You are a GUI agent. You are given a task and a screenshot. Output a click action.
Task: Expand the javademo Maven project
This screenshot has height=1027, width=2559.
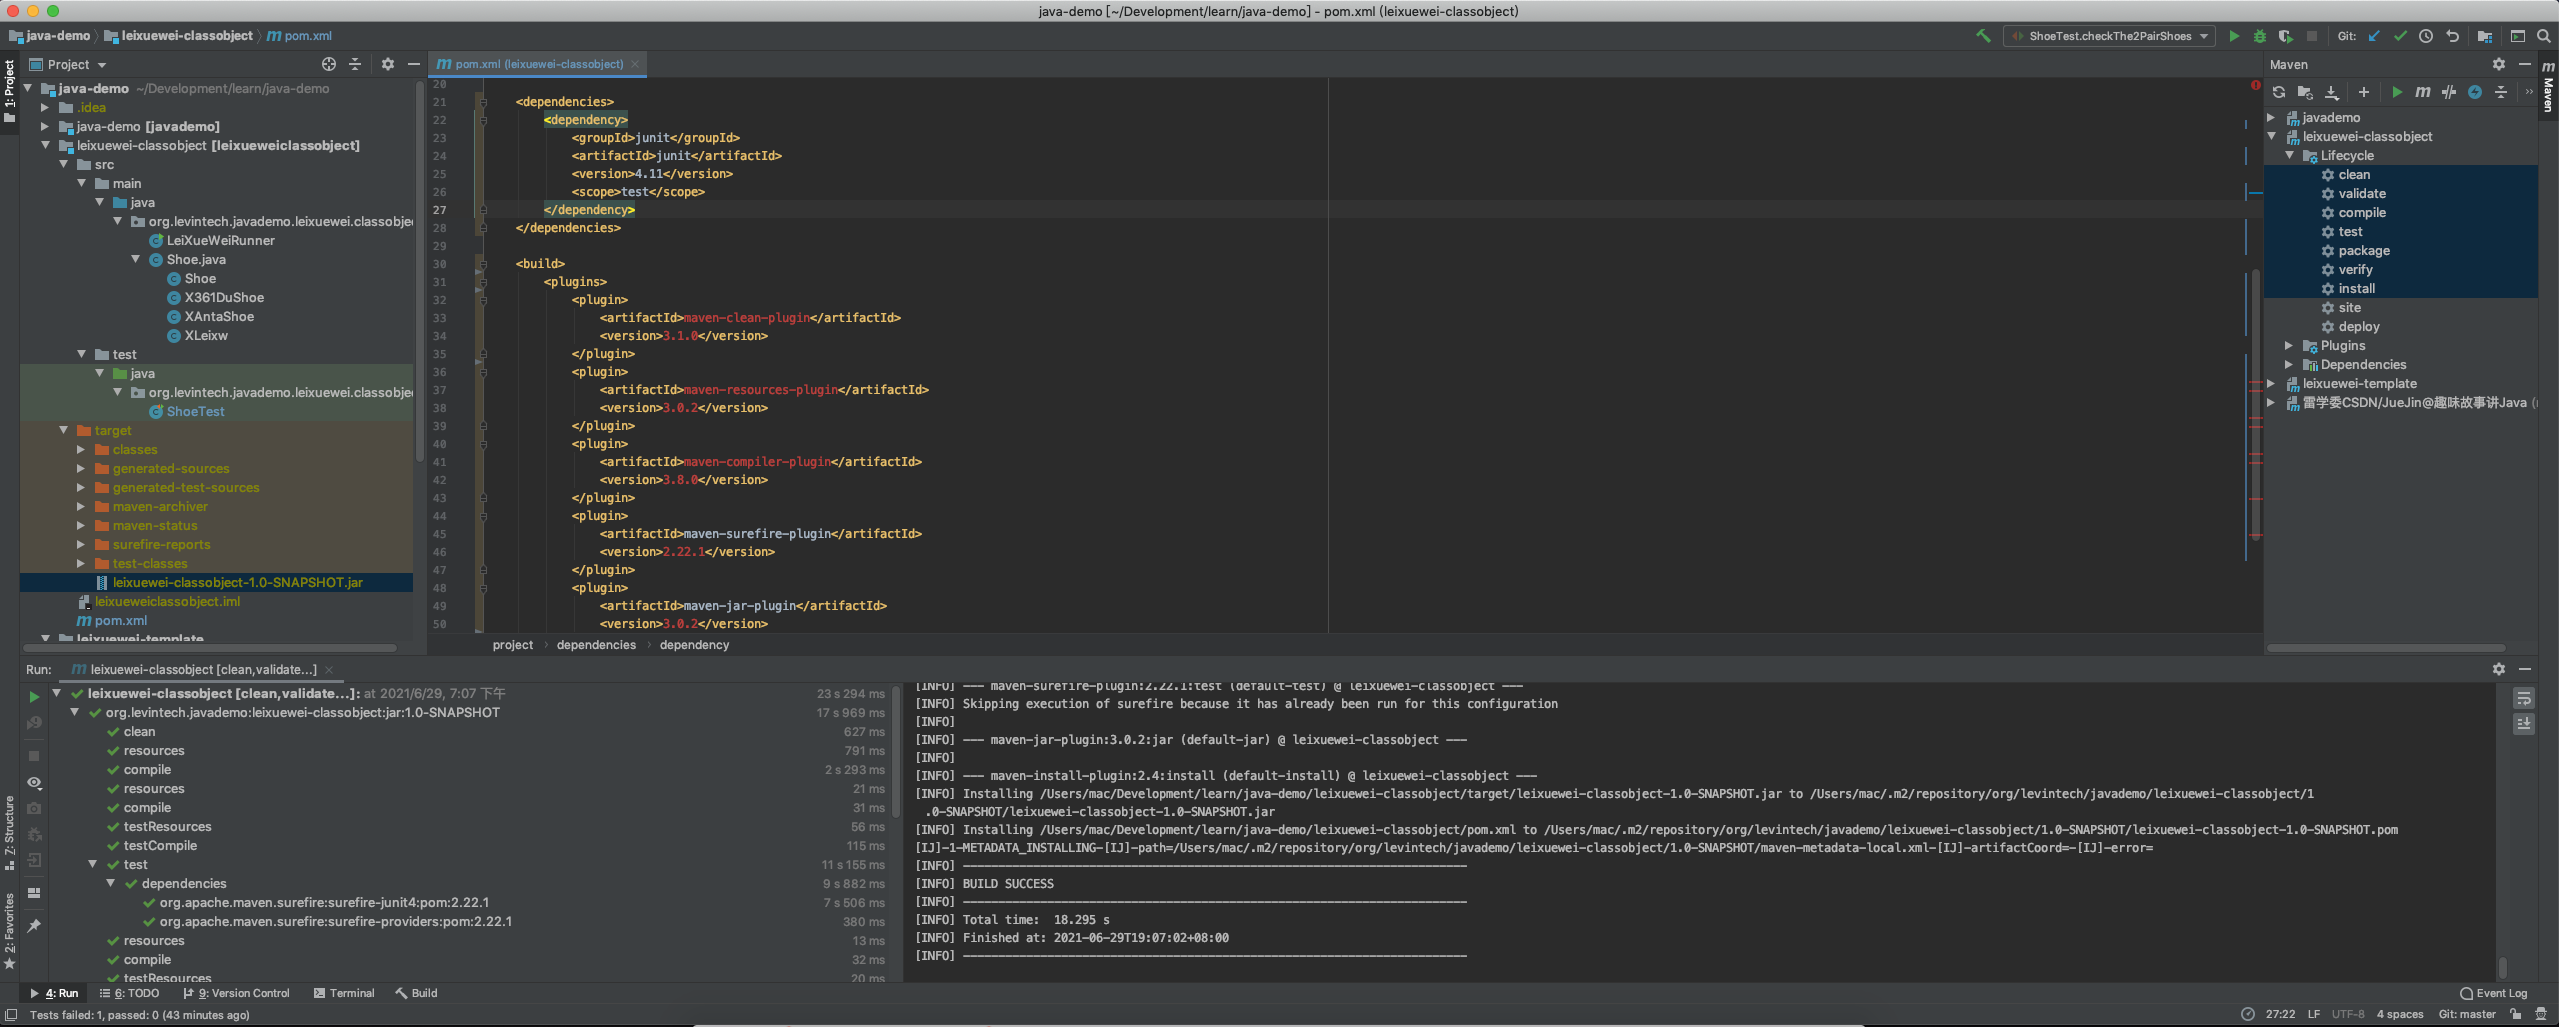tap(2271, 117)
